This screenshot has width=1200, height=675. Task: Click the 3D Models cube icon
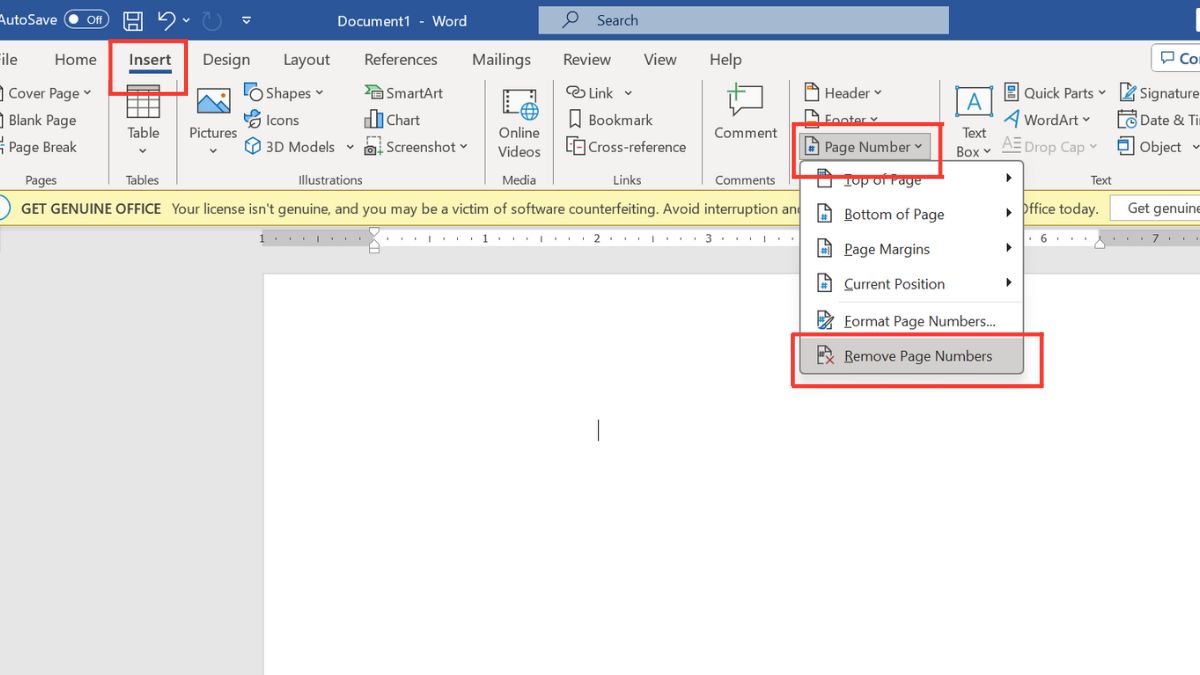pos(253,147)
